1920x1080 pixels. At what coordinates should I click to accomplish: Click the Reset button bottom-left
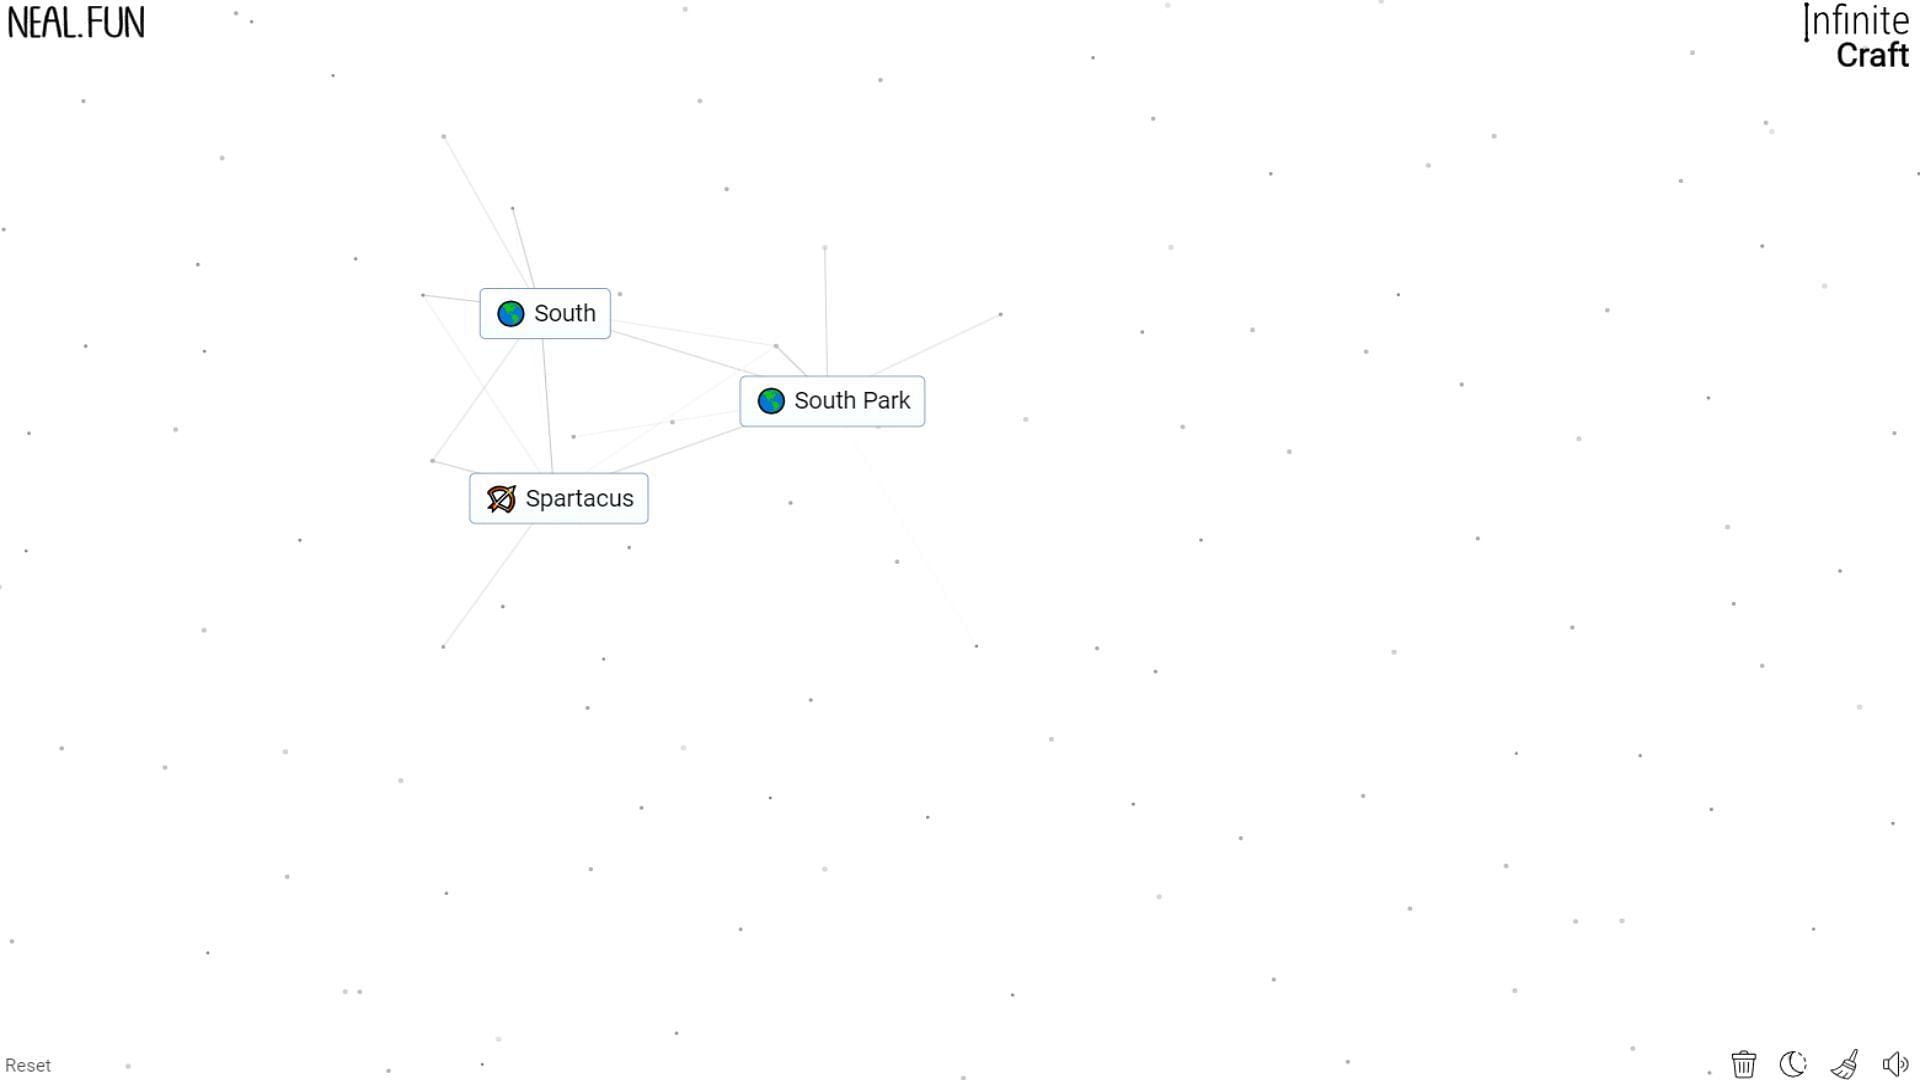[28, 1065]
